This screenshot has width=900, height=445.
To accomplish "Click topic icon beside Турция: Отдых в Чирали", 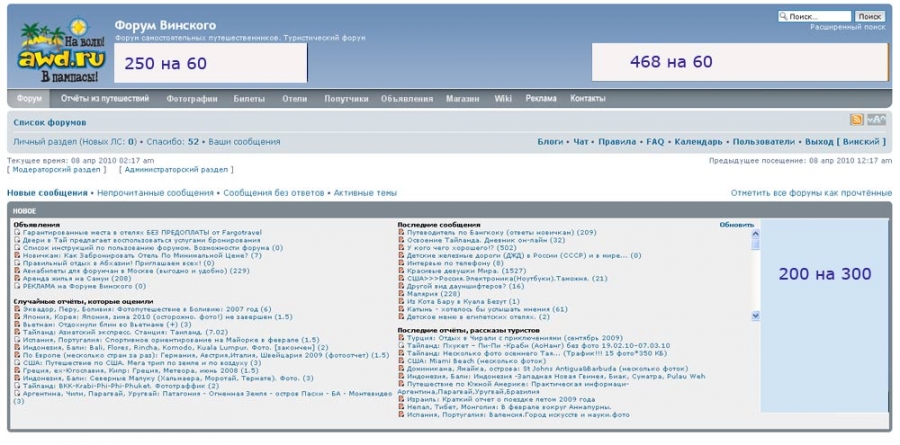I will 401,338.
